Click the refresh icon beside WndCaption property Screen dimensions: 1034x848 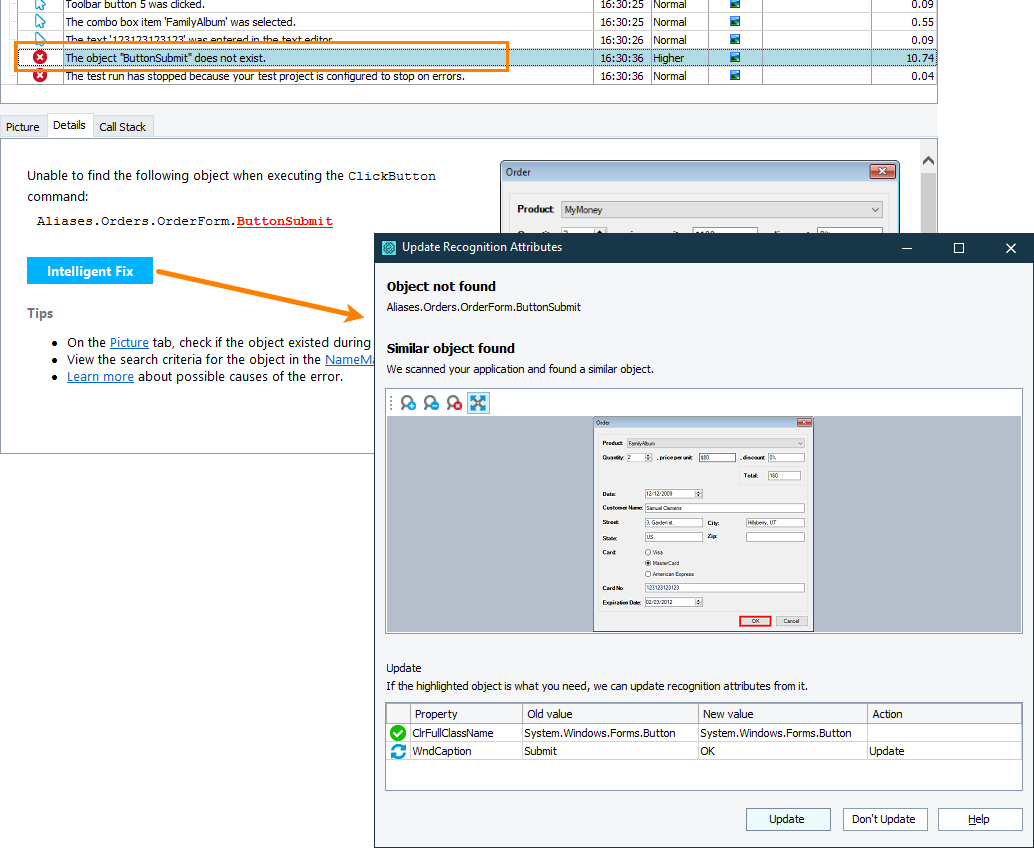398,751
